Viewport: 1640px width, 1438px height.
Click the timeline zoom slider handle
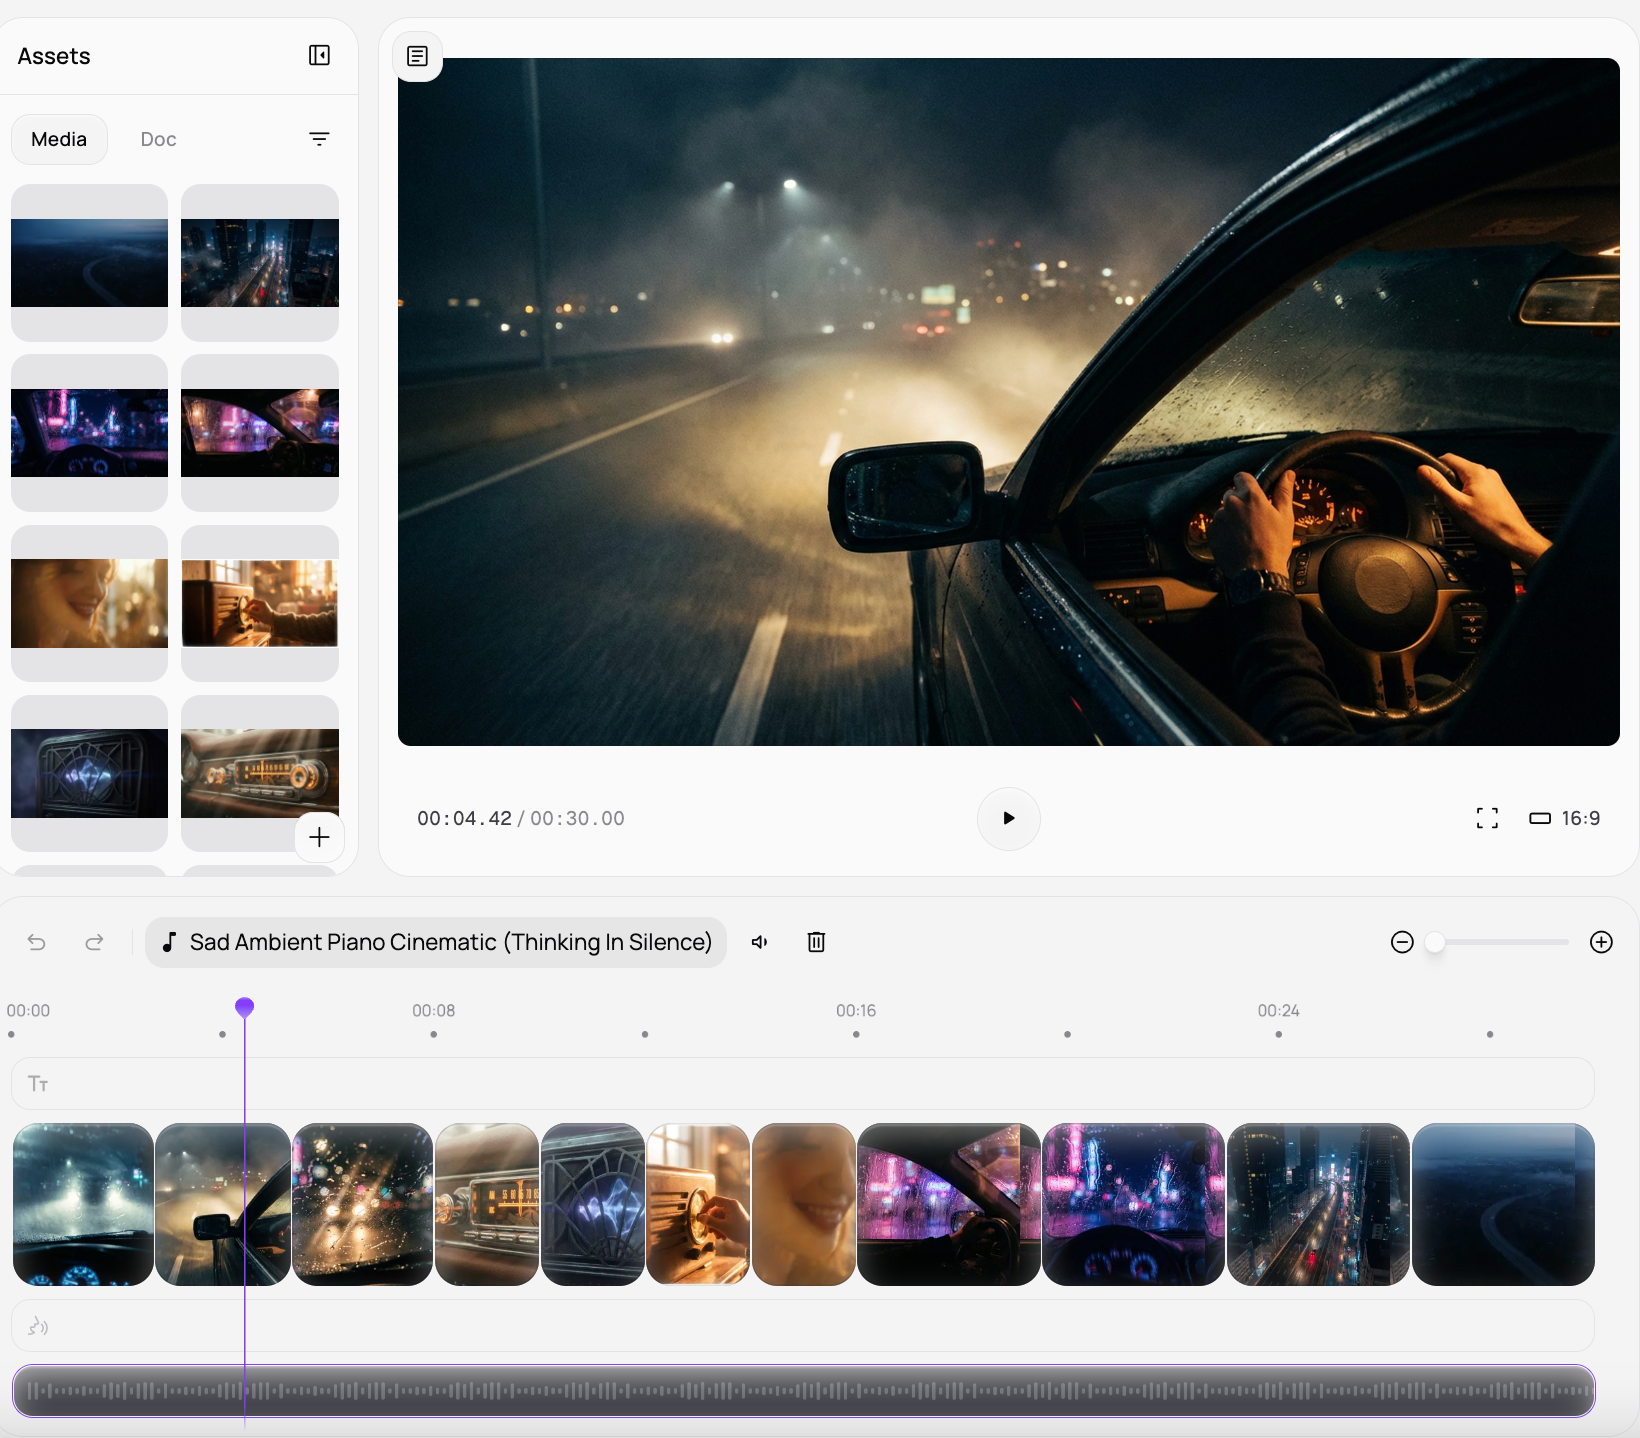pos(1435,942)
